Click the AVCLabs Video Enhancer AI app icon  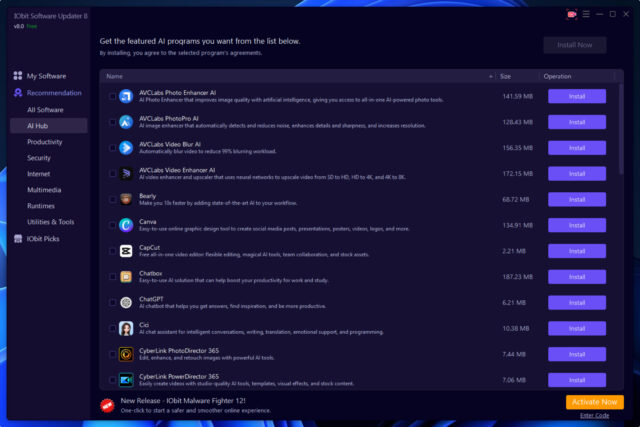coord(126,173)
